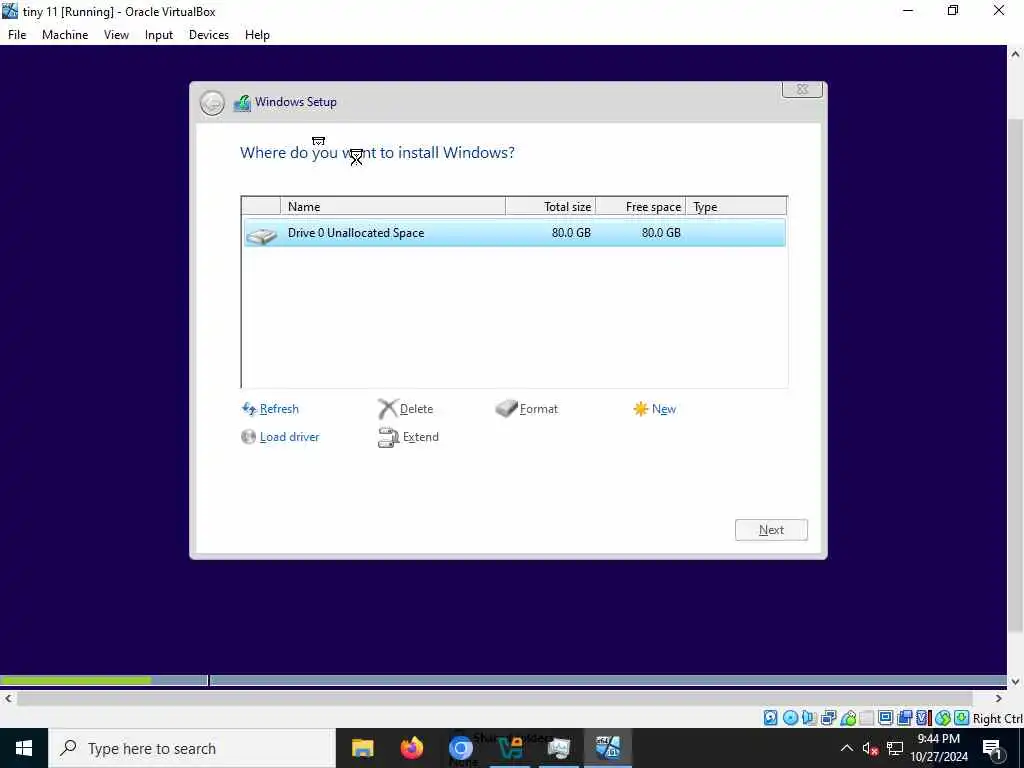
Task: Click the Right Ctrl host key label
Action: click(x=998, y=718)
